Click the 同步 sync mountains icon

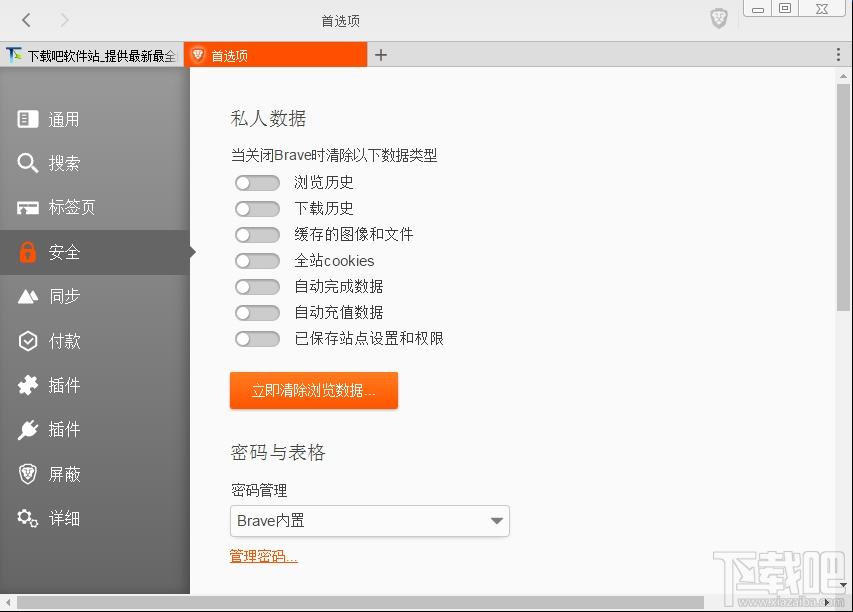pyautogui.click(x=28, y=296)
